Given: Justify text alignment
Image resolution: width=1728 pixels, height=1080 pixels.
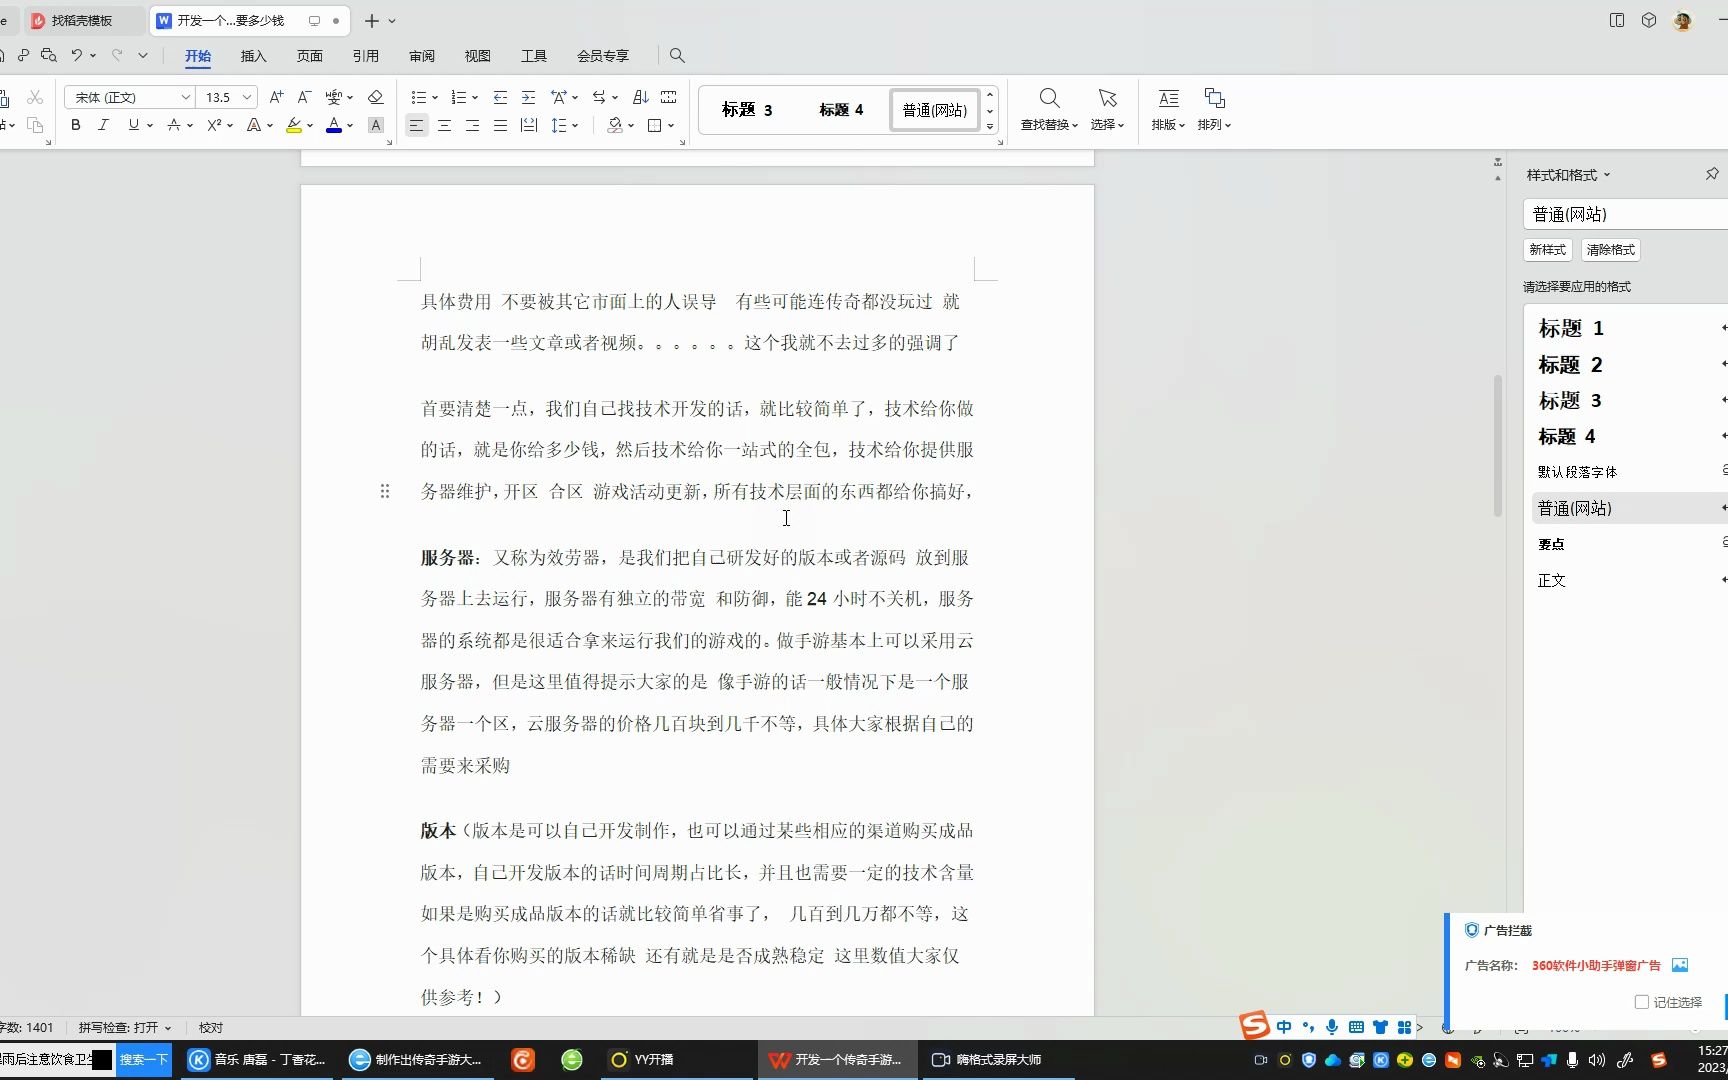Looking at the screenshot, I should click(501, 125).
